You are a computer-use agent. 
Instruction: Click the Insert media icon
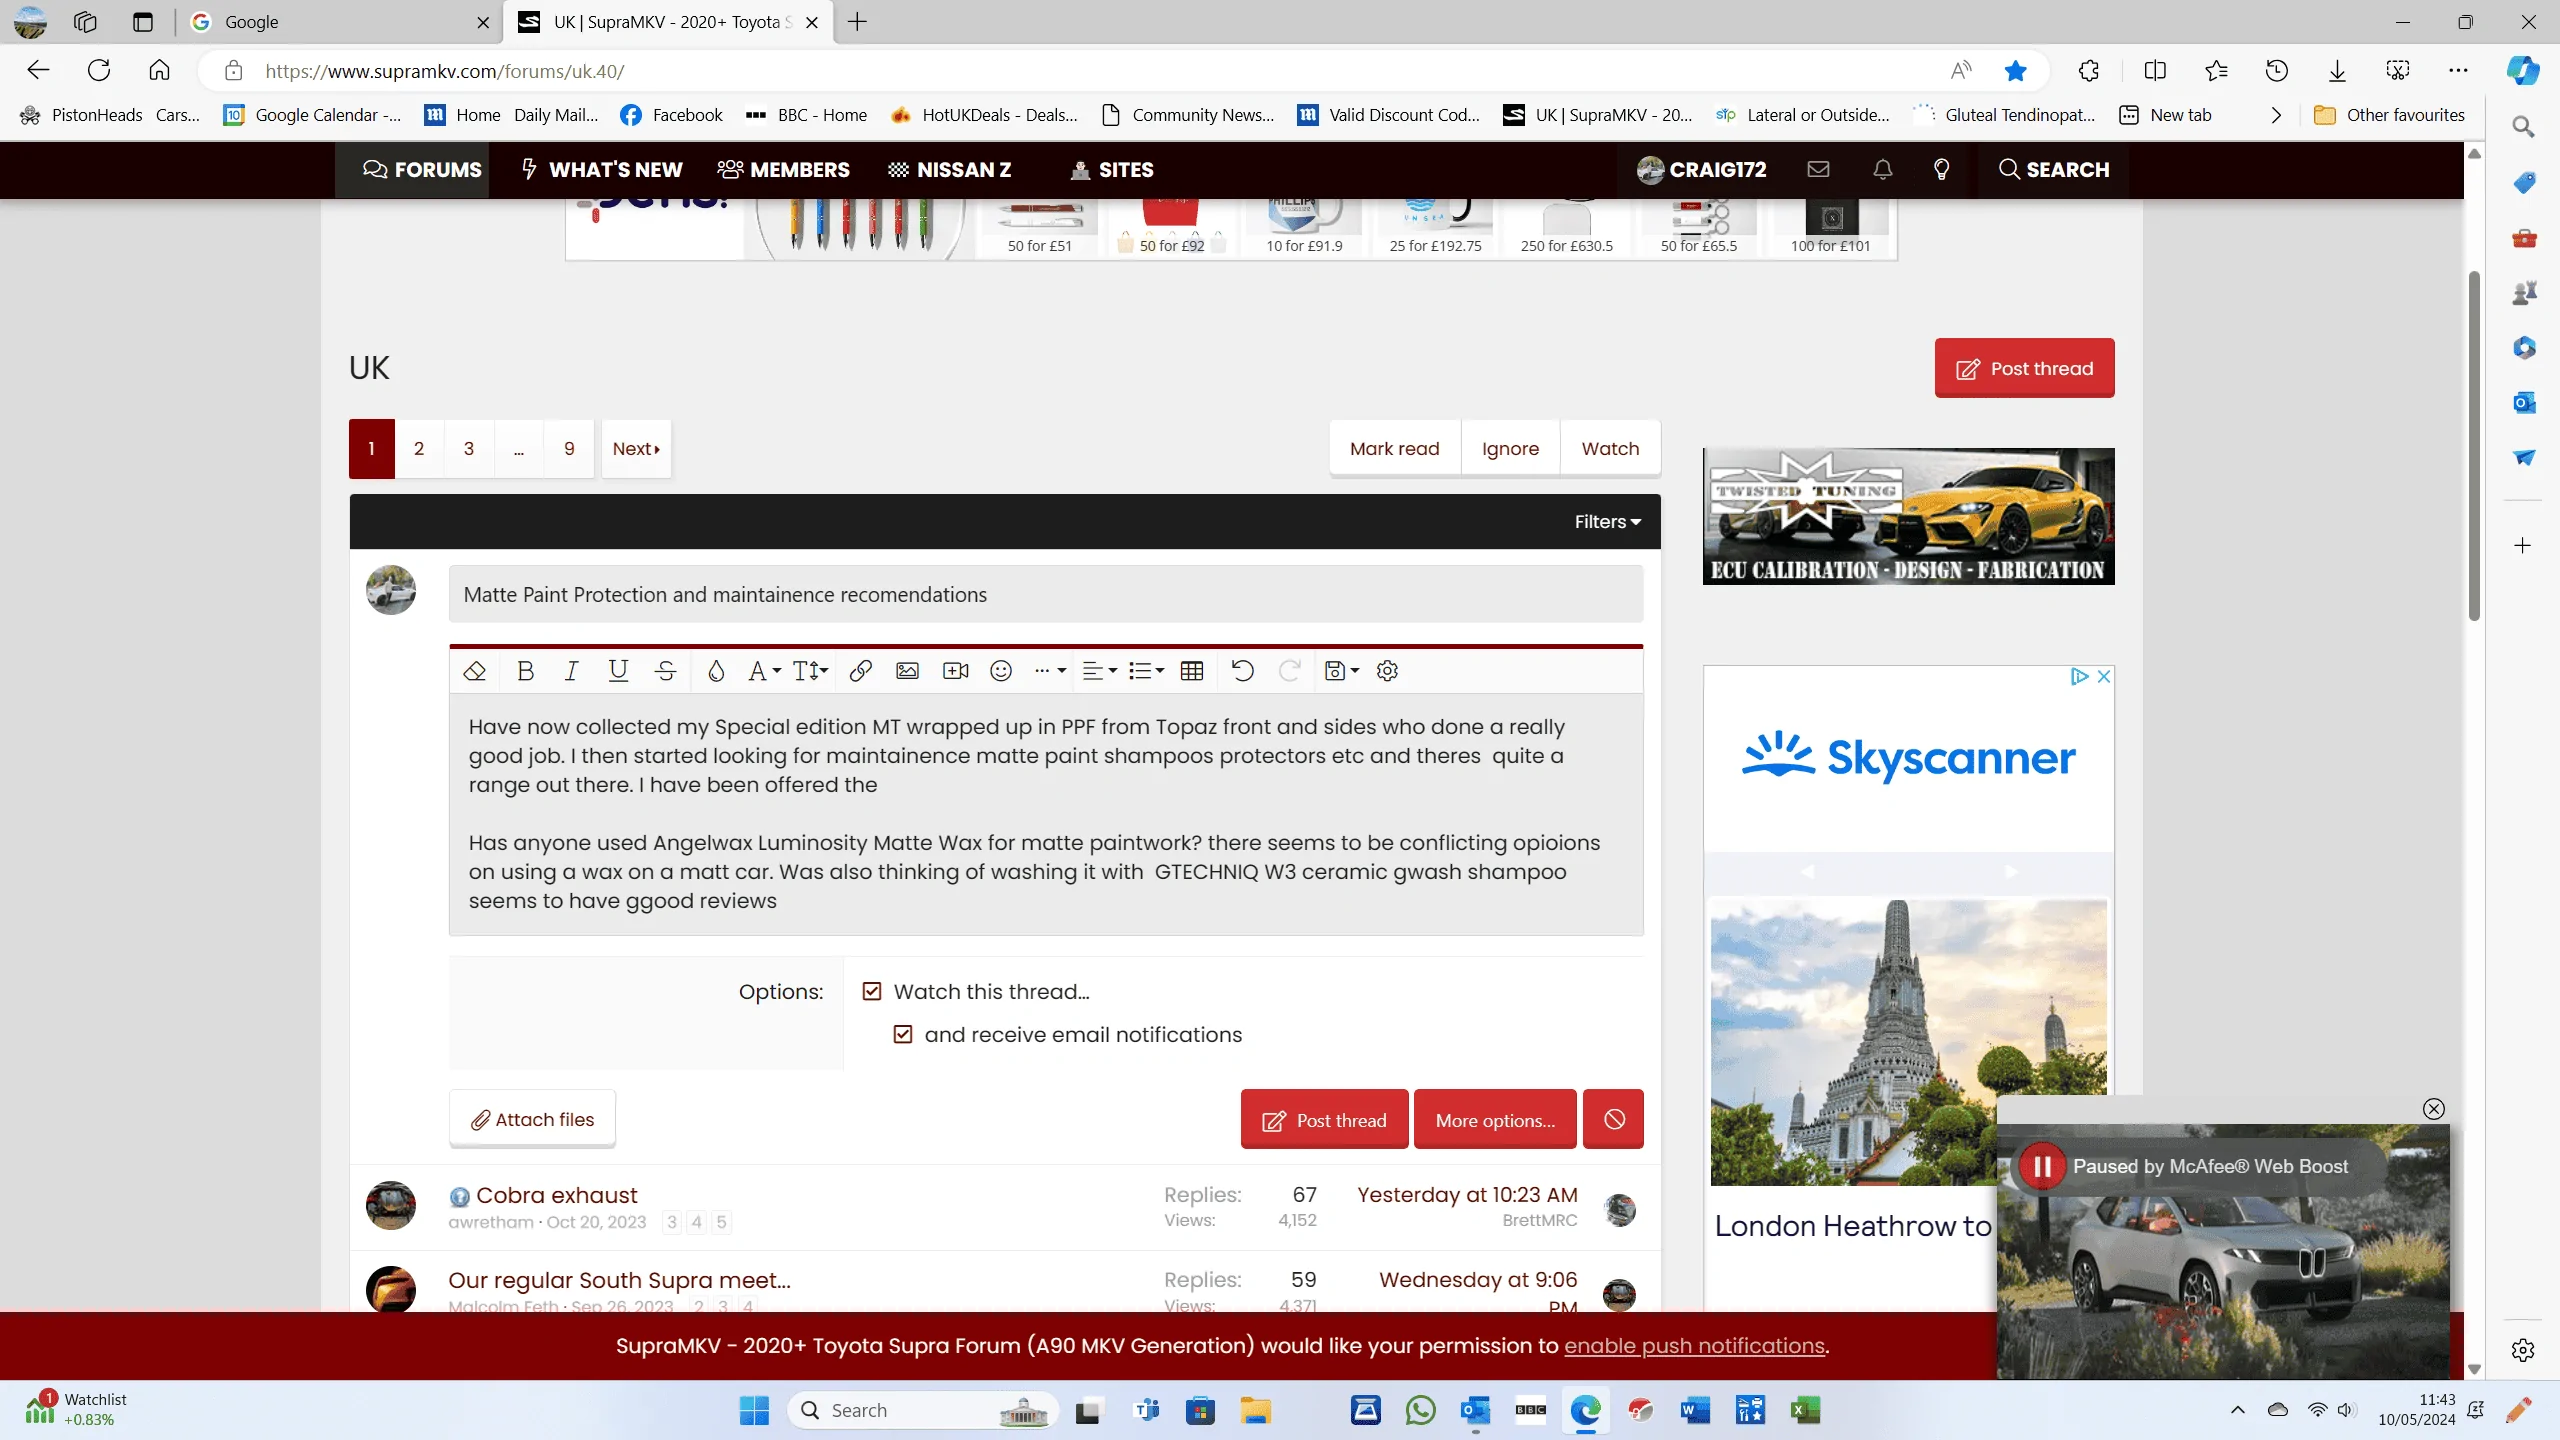[x=955, y=671]
